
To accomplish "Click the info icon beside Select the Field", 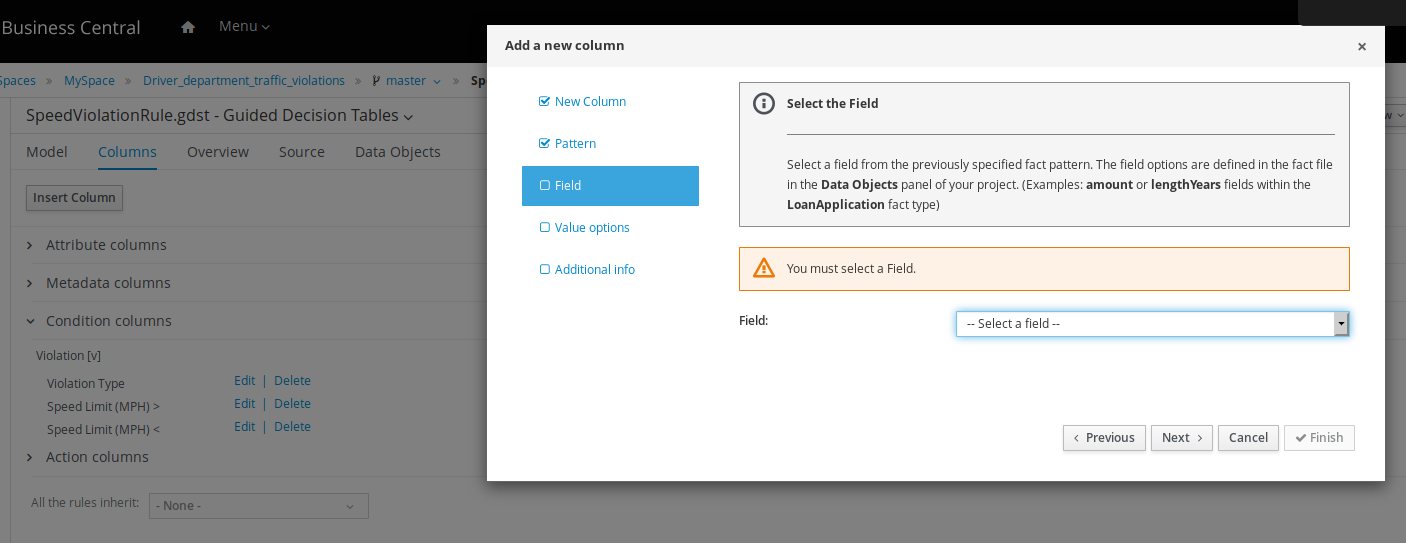I will [764, 103].
